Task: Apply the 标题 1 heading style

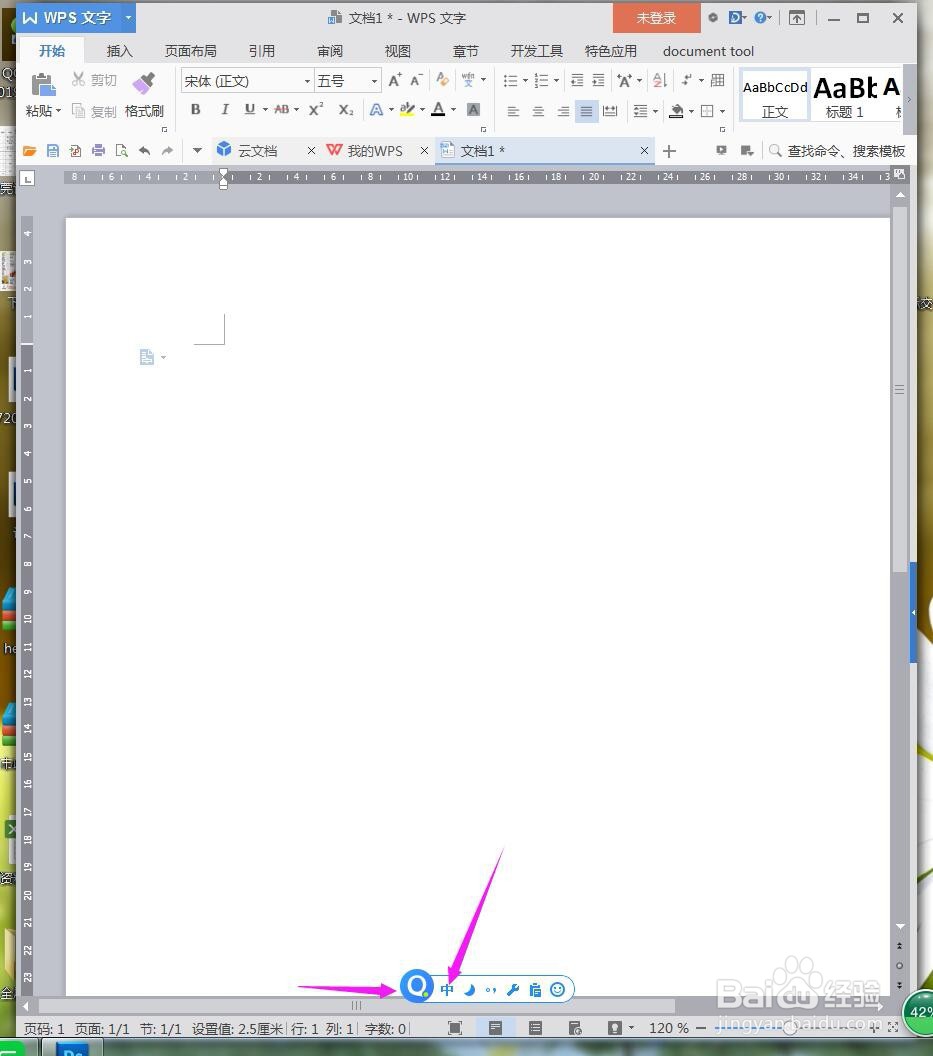Action: [845, 96]
